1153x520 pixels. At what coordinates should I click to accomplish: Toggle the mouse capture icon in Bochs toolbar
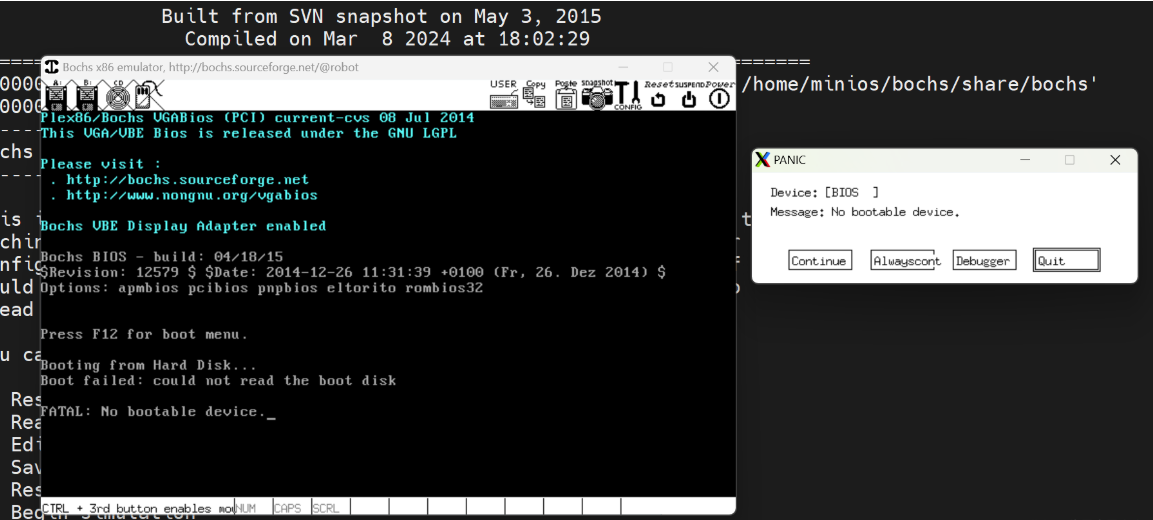point(147,95)
